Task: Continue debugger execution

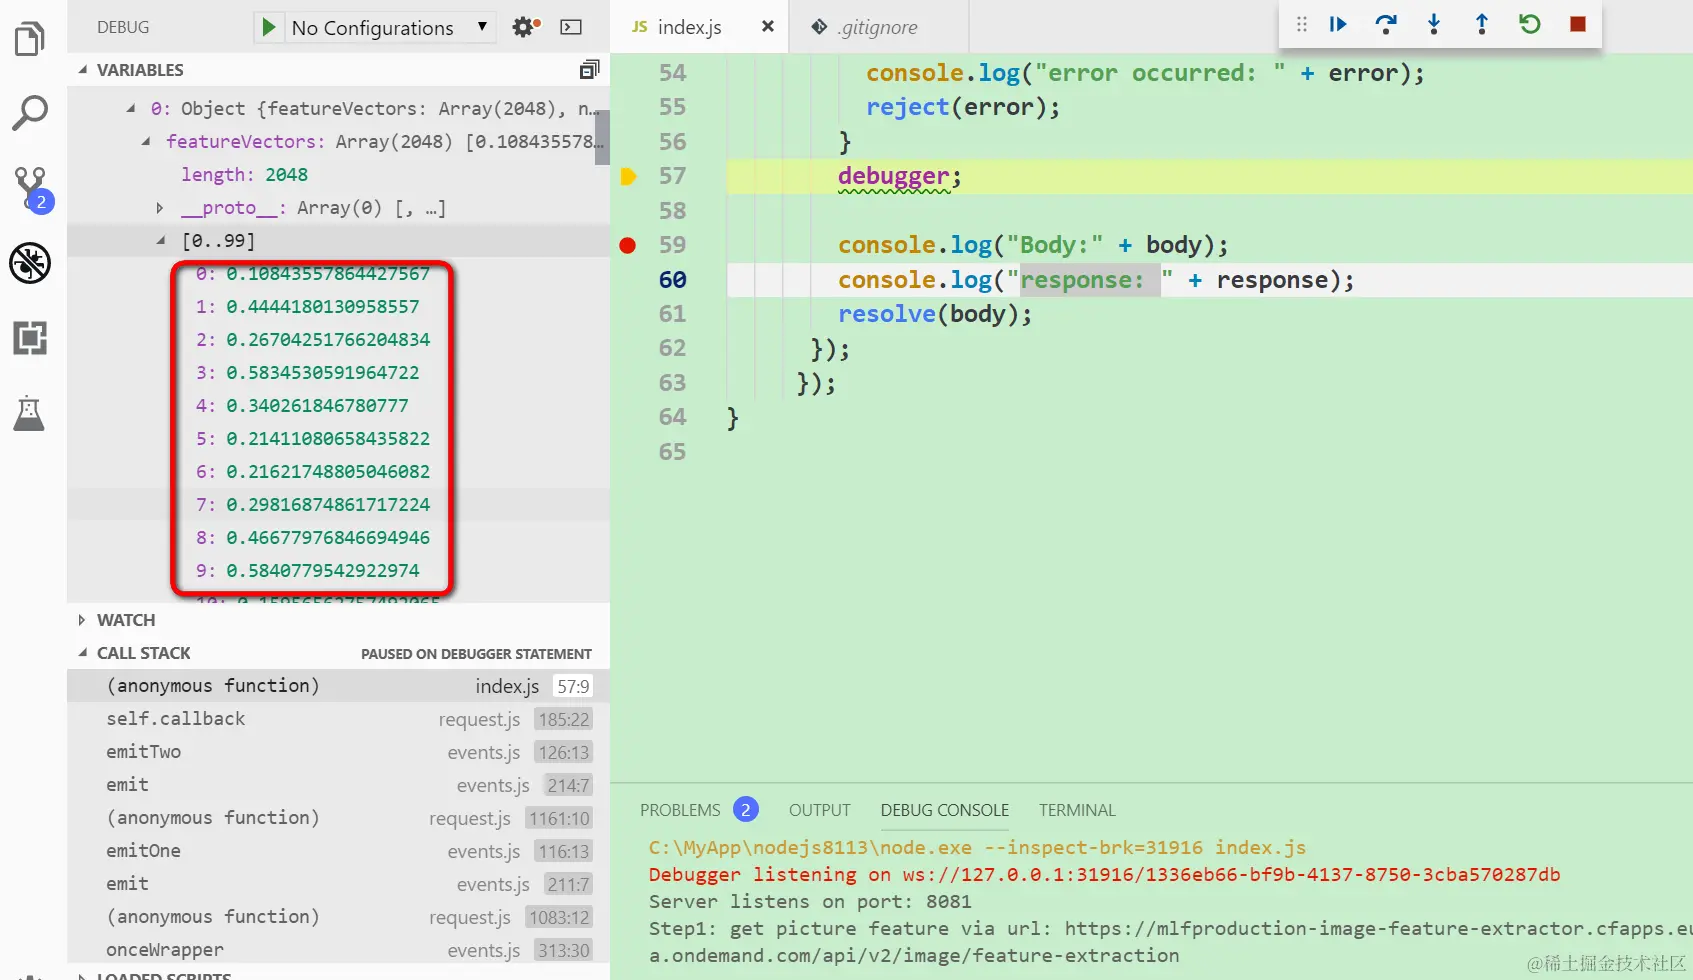Action: tap(1338, 24)
